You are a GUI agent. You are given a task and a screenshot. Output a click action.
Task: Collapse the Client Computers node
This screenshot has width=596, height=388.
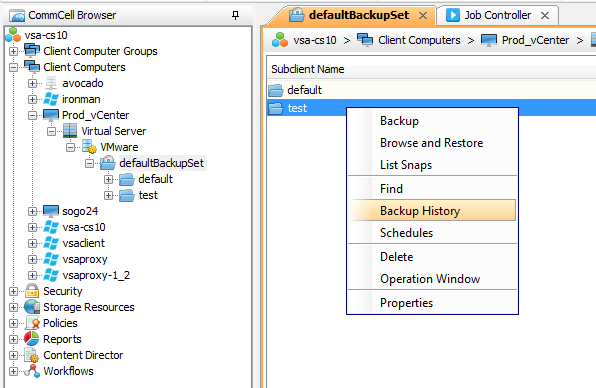(13, 67)
